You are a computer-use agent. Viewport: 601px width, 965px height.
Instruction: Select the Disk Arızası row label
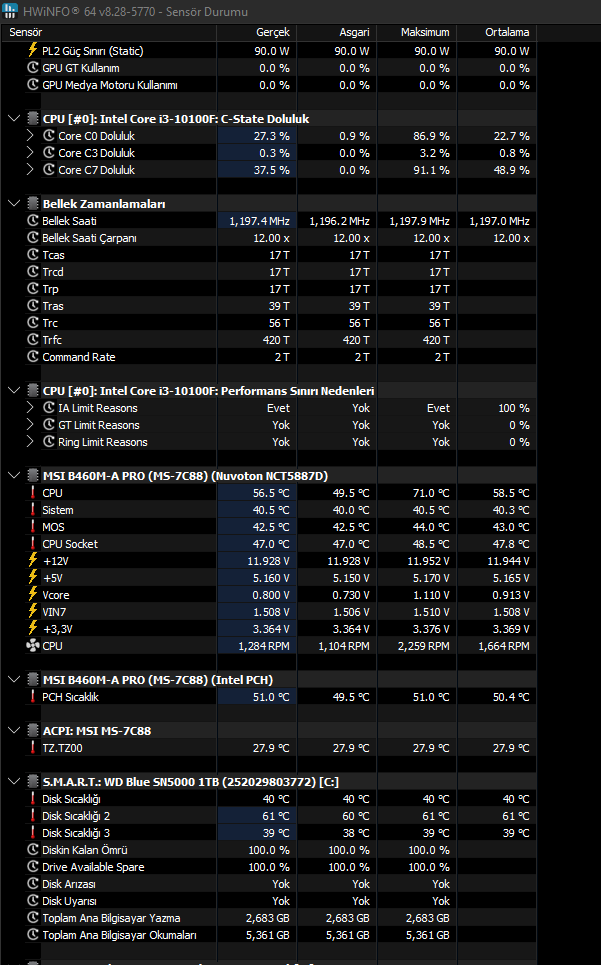69,884
